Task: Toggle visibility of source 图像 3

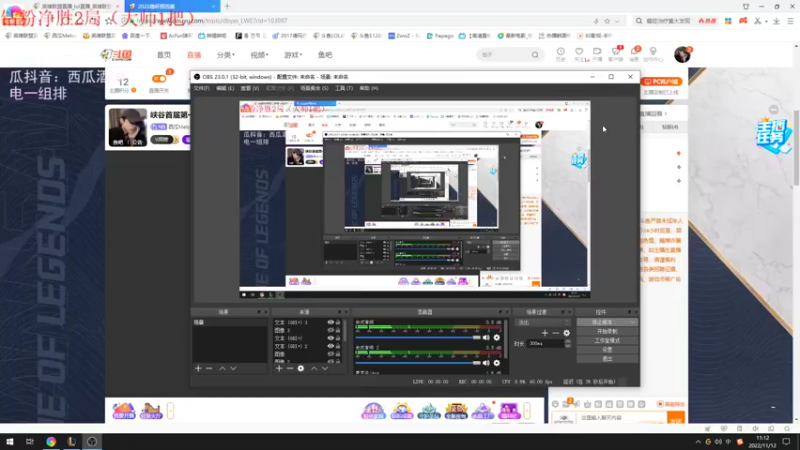Action: click(x=331, y=330)
